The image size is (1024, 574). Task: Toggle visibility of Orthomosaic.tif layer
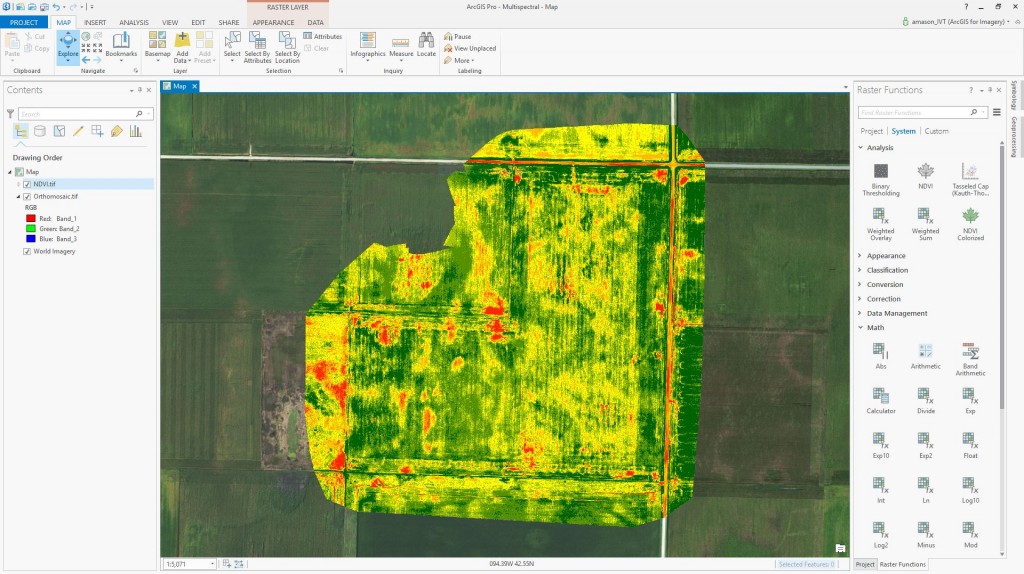point(27,196)
